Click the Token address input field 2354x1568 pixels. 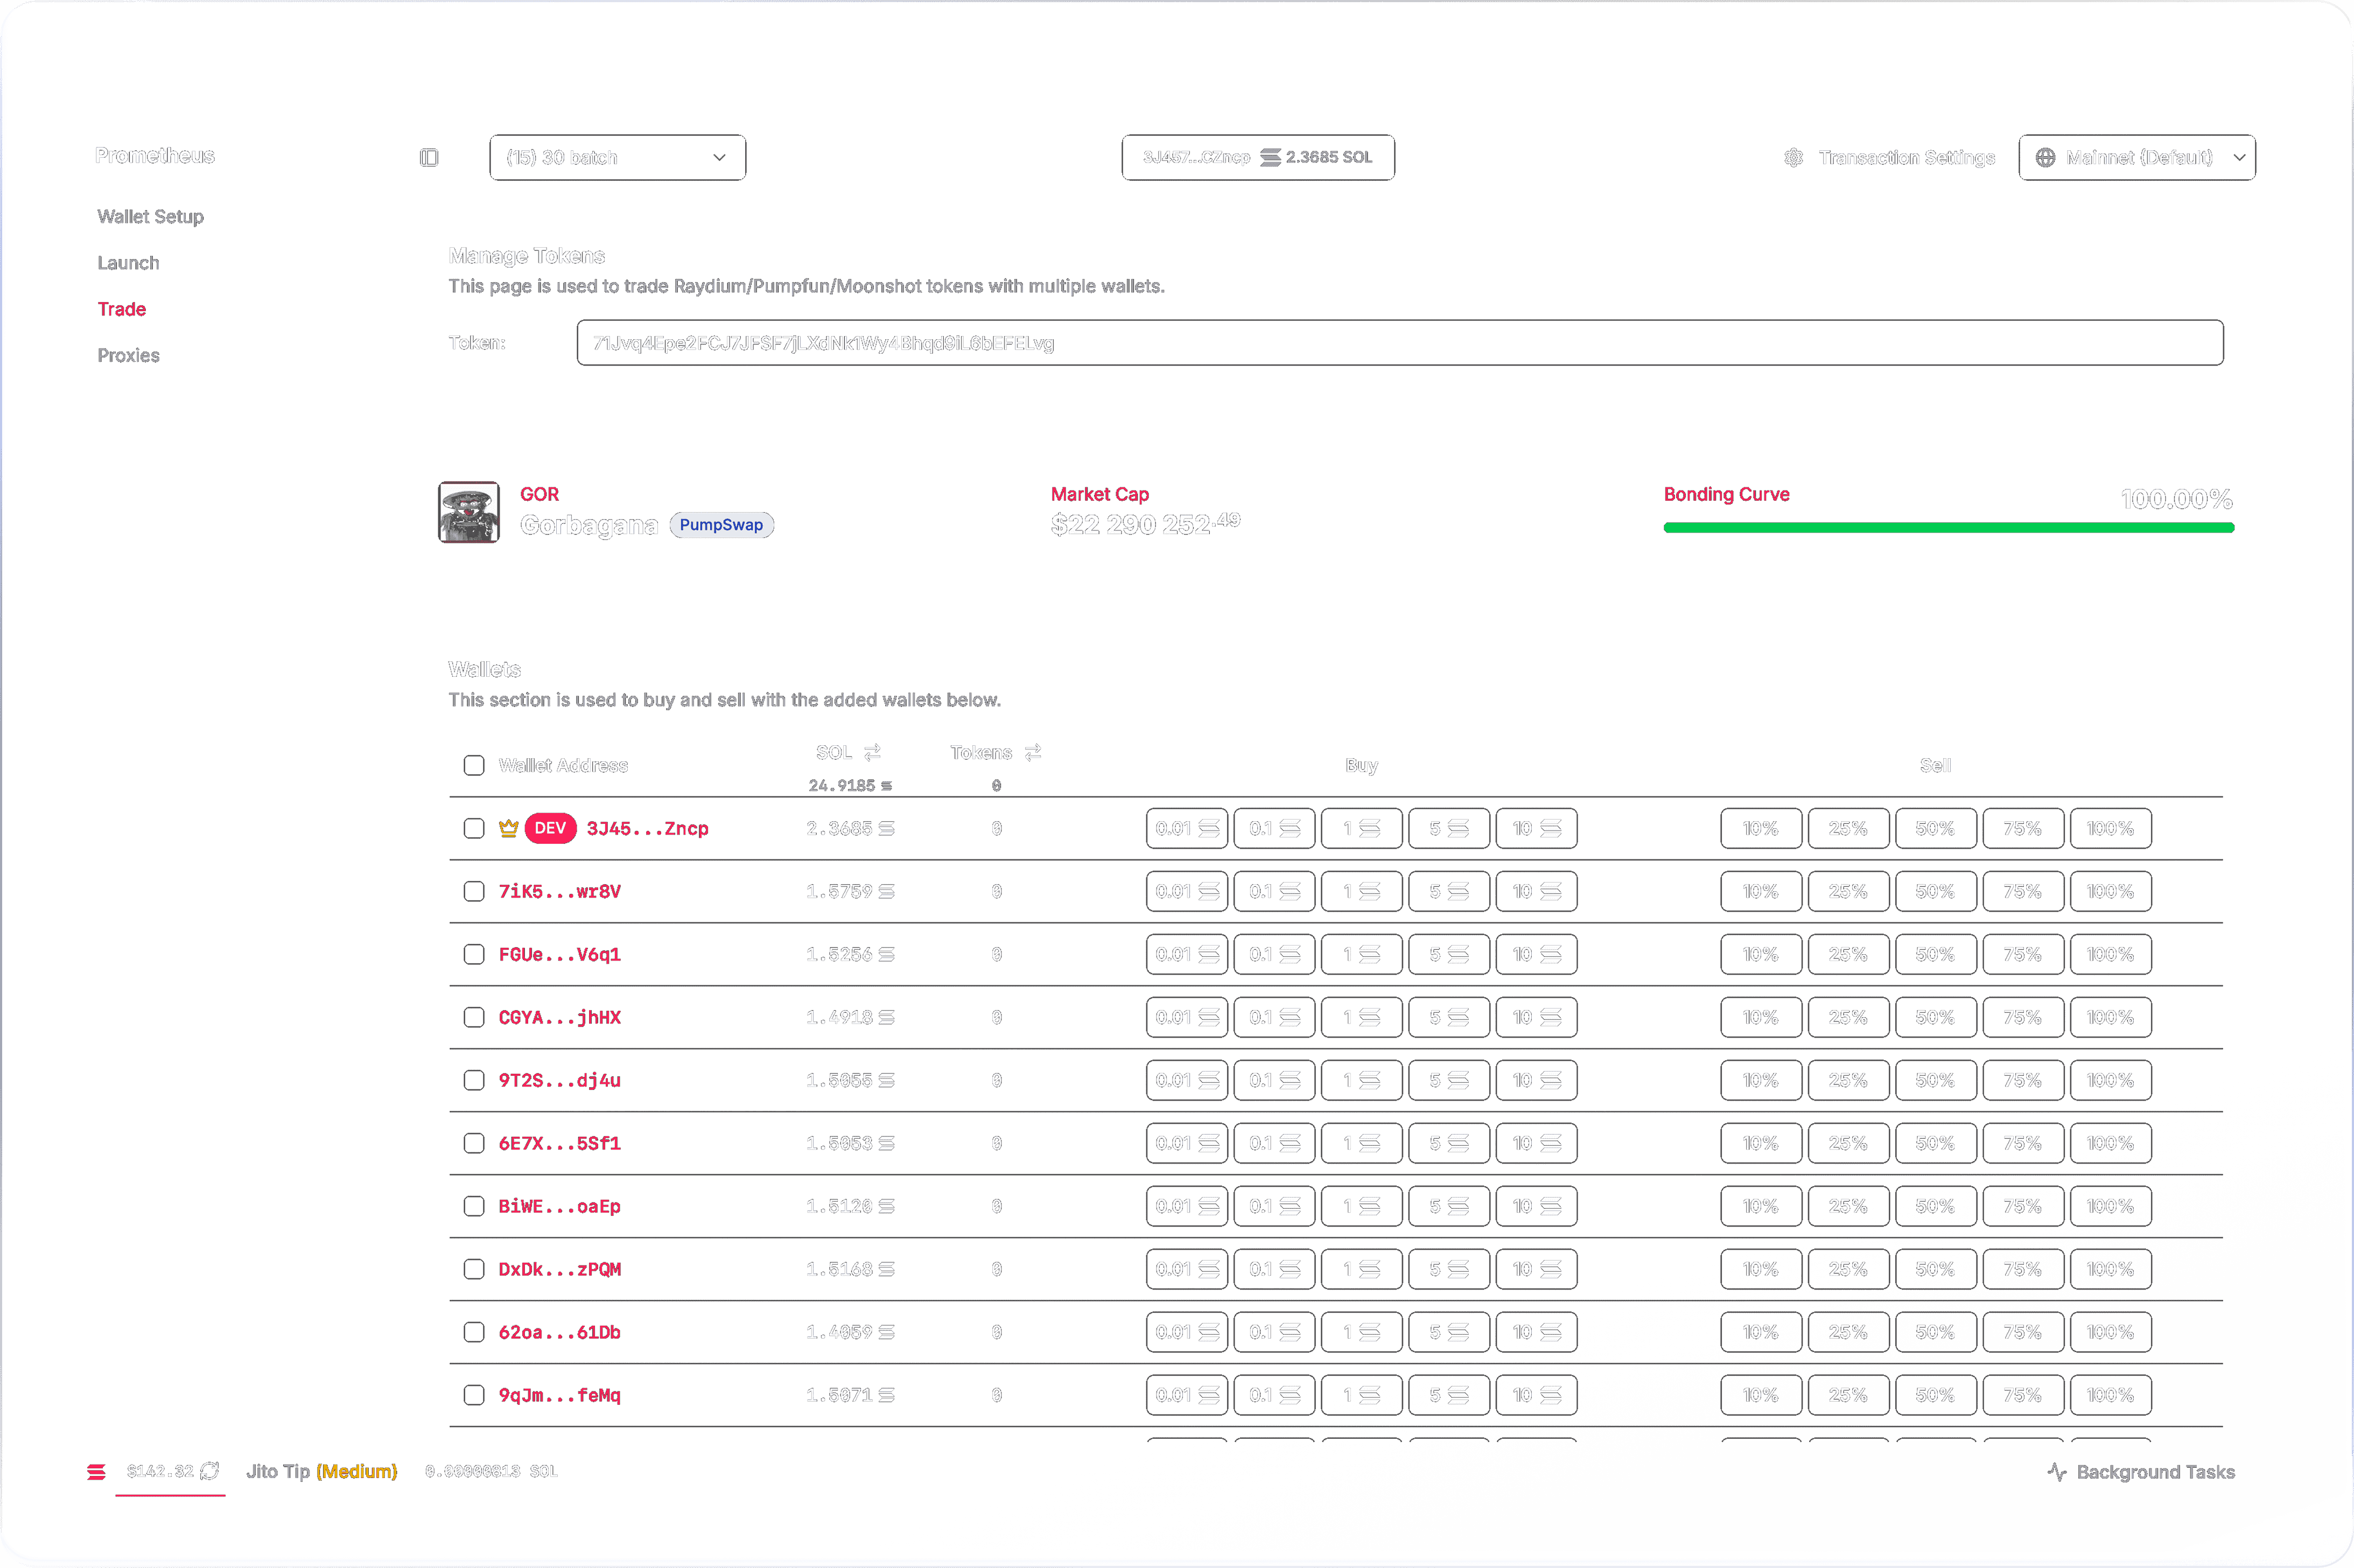[x=1399, y=343]
